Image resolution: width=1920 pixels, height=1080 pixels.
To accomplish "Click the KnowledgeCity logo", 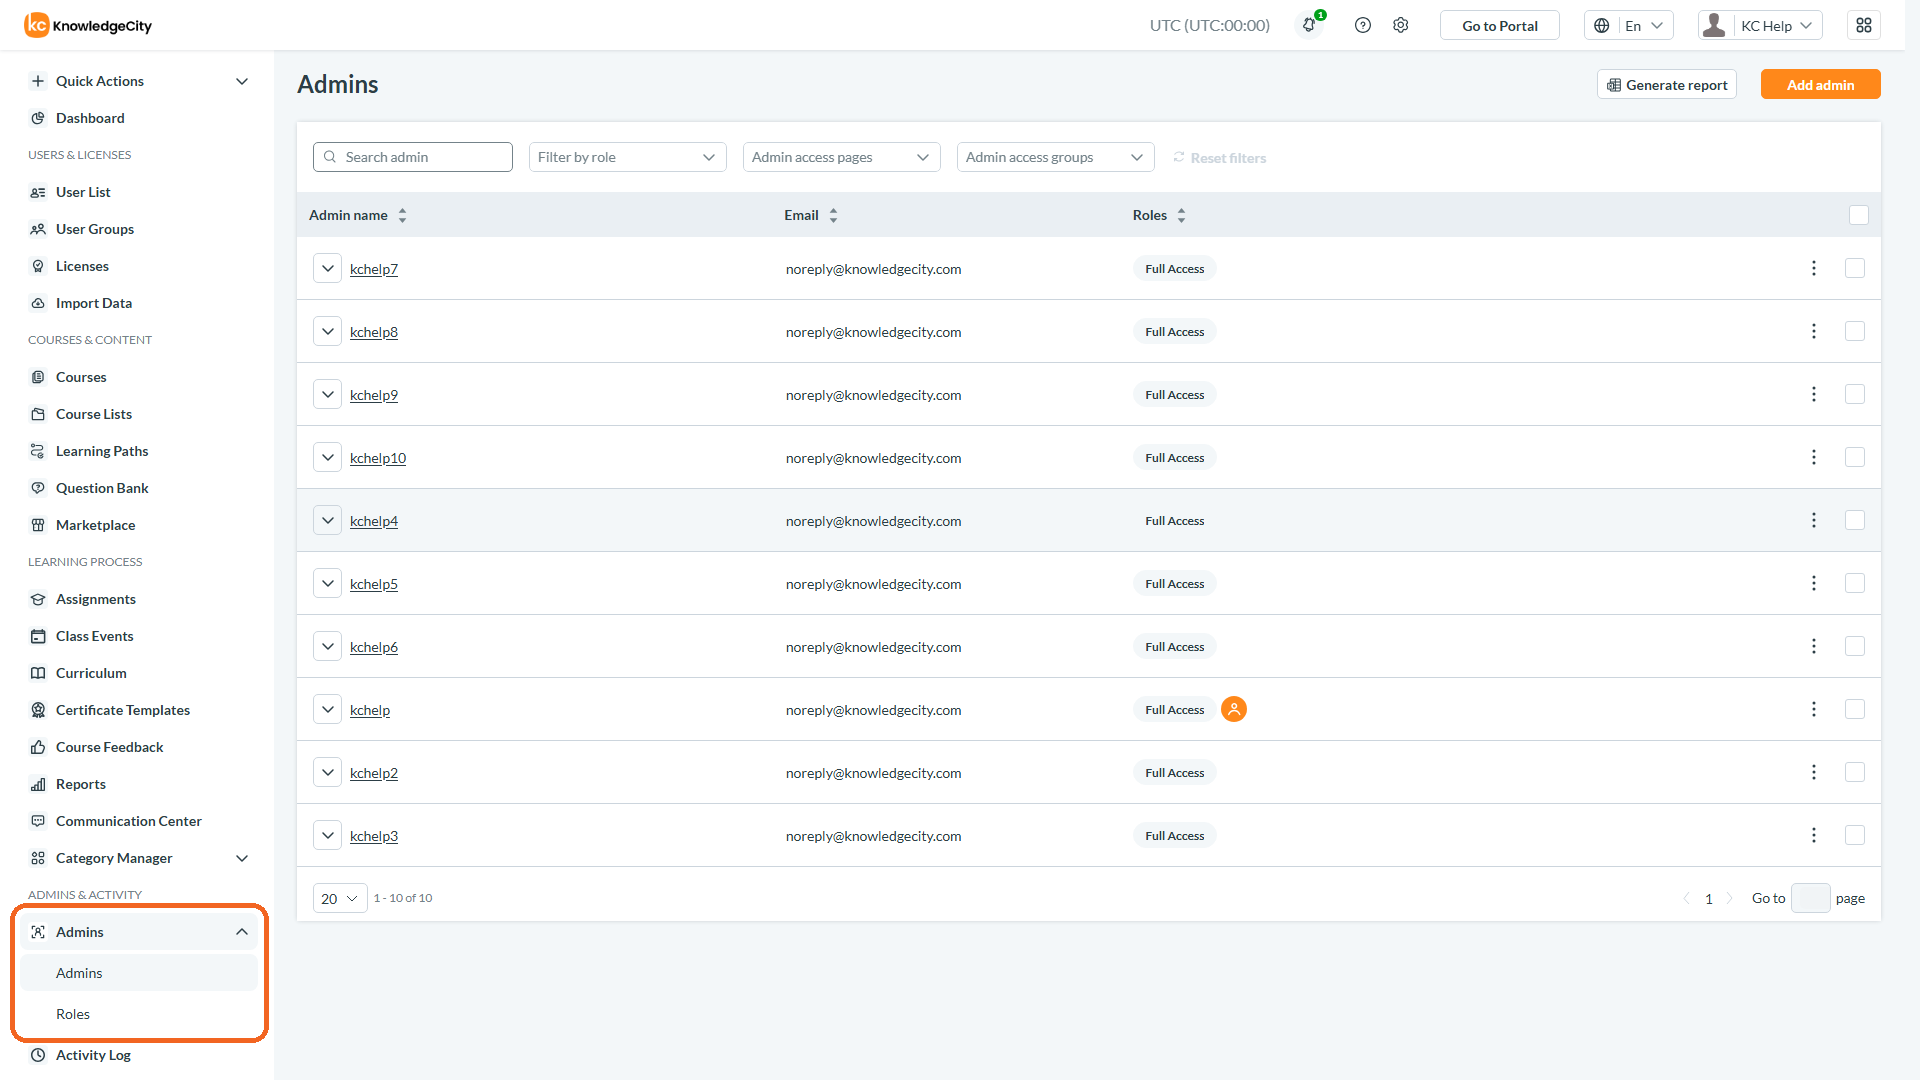I will pyautogui.click(x=88, y=25).
